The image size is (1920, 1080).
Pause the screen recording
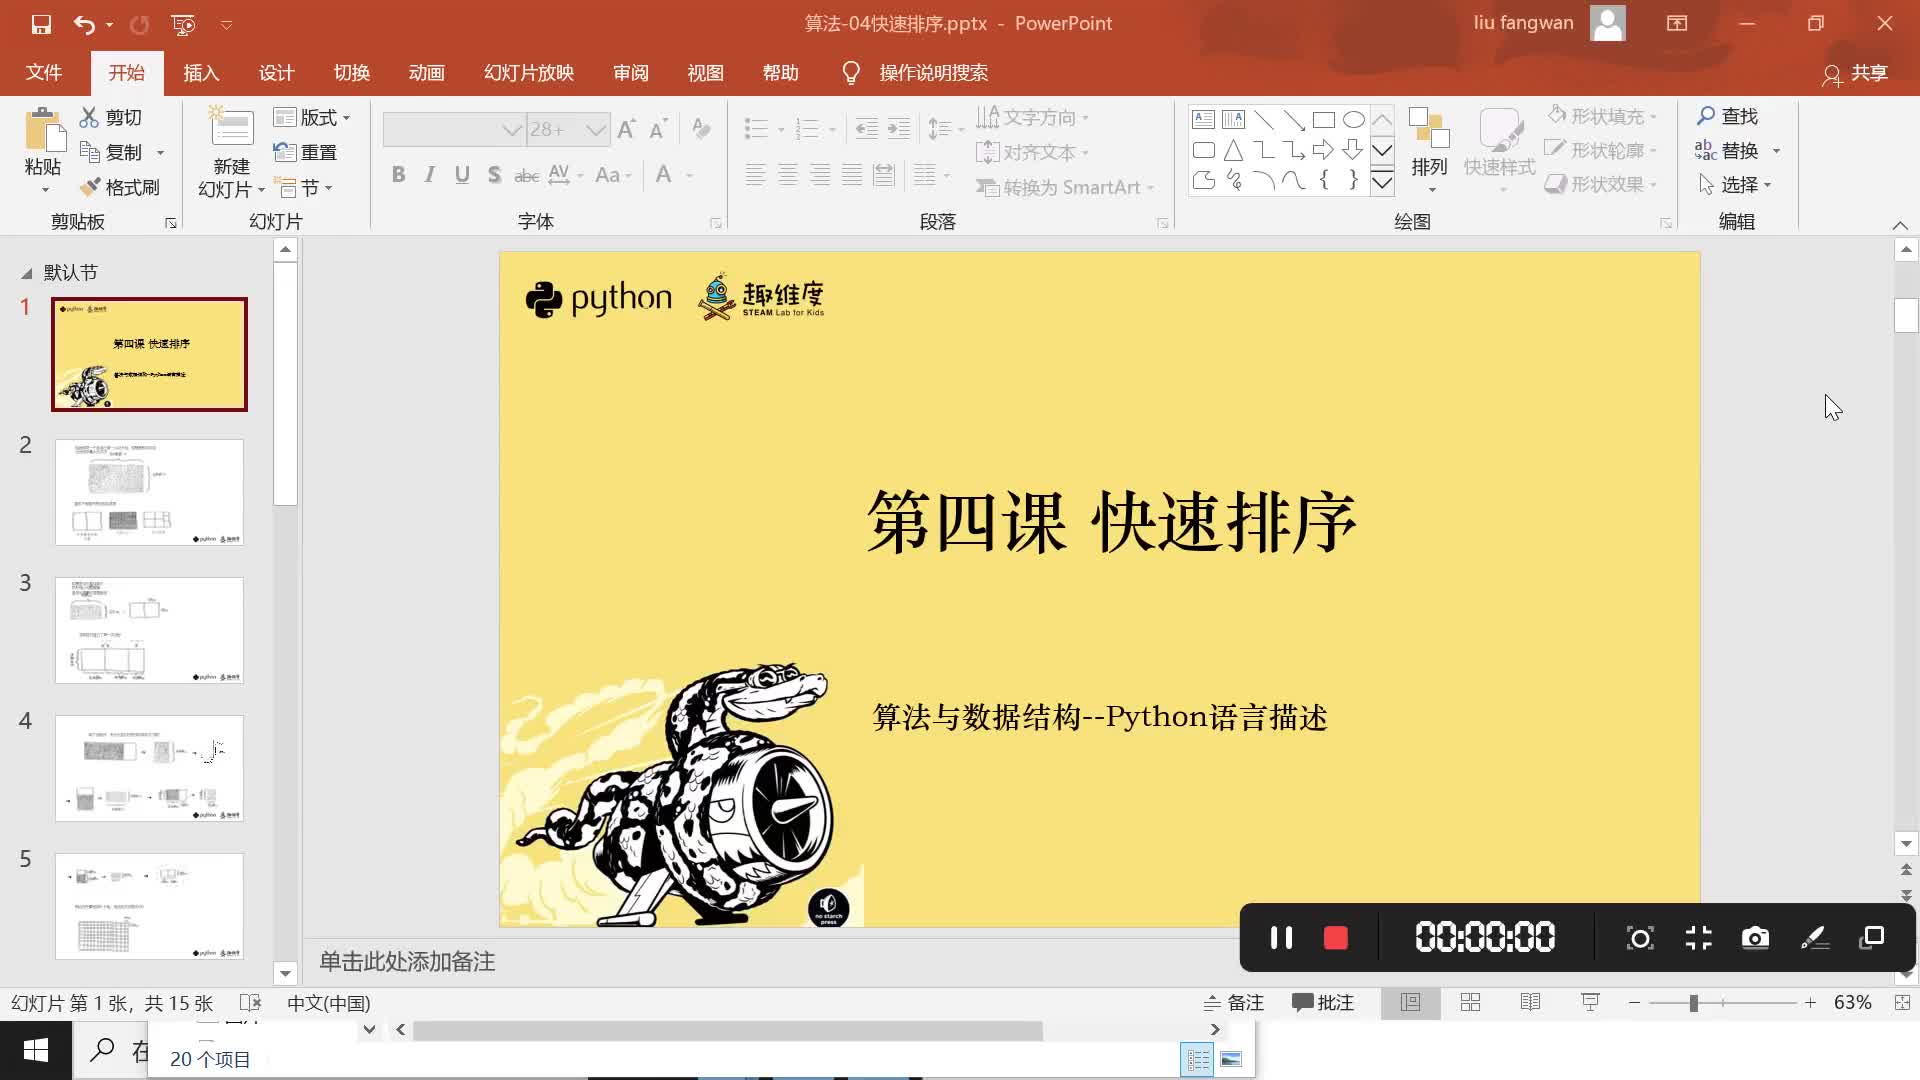coord(1281,938)
